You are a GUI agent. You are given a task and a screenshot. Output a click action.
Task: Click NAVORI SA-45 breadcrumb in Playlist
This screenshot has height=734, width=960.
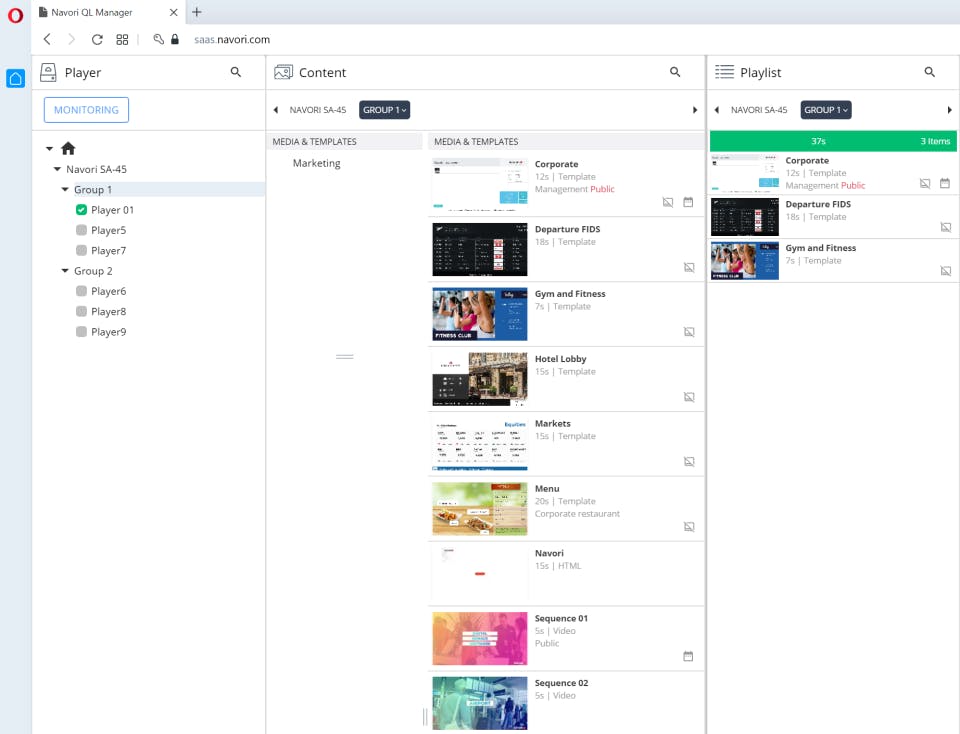[x=759, y=110]
